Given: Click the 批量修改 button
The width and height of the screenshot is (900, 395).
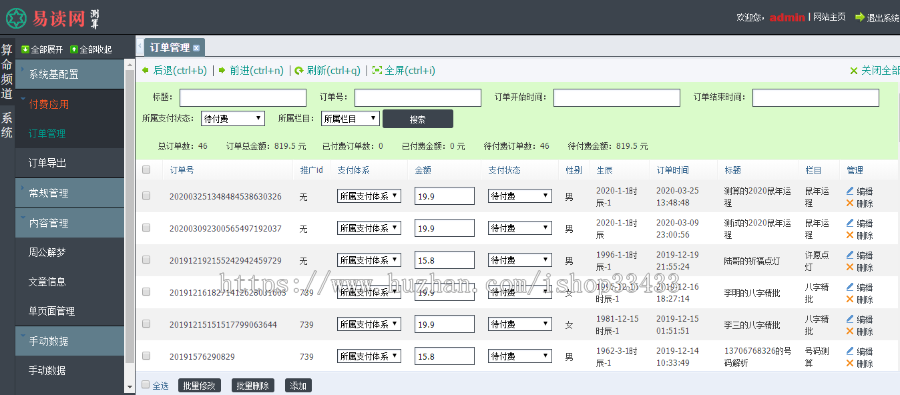Looking at the screenshot, I should tap(199, 385).
